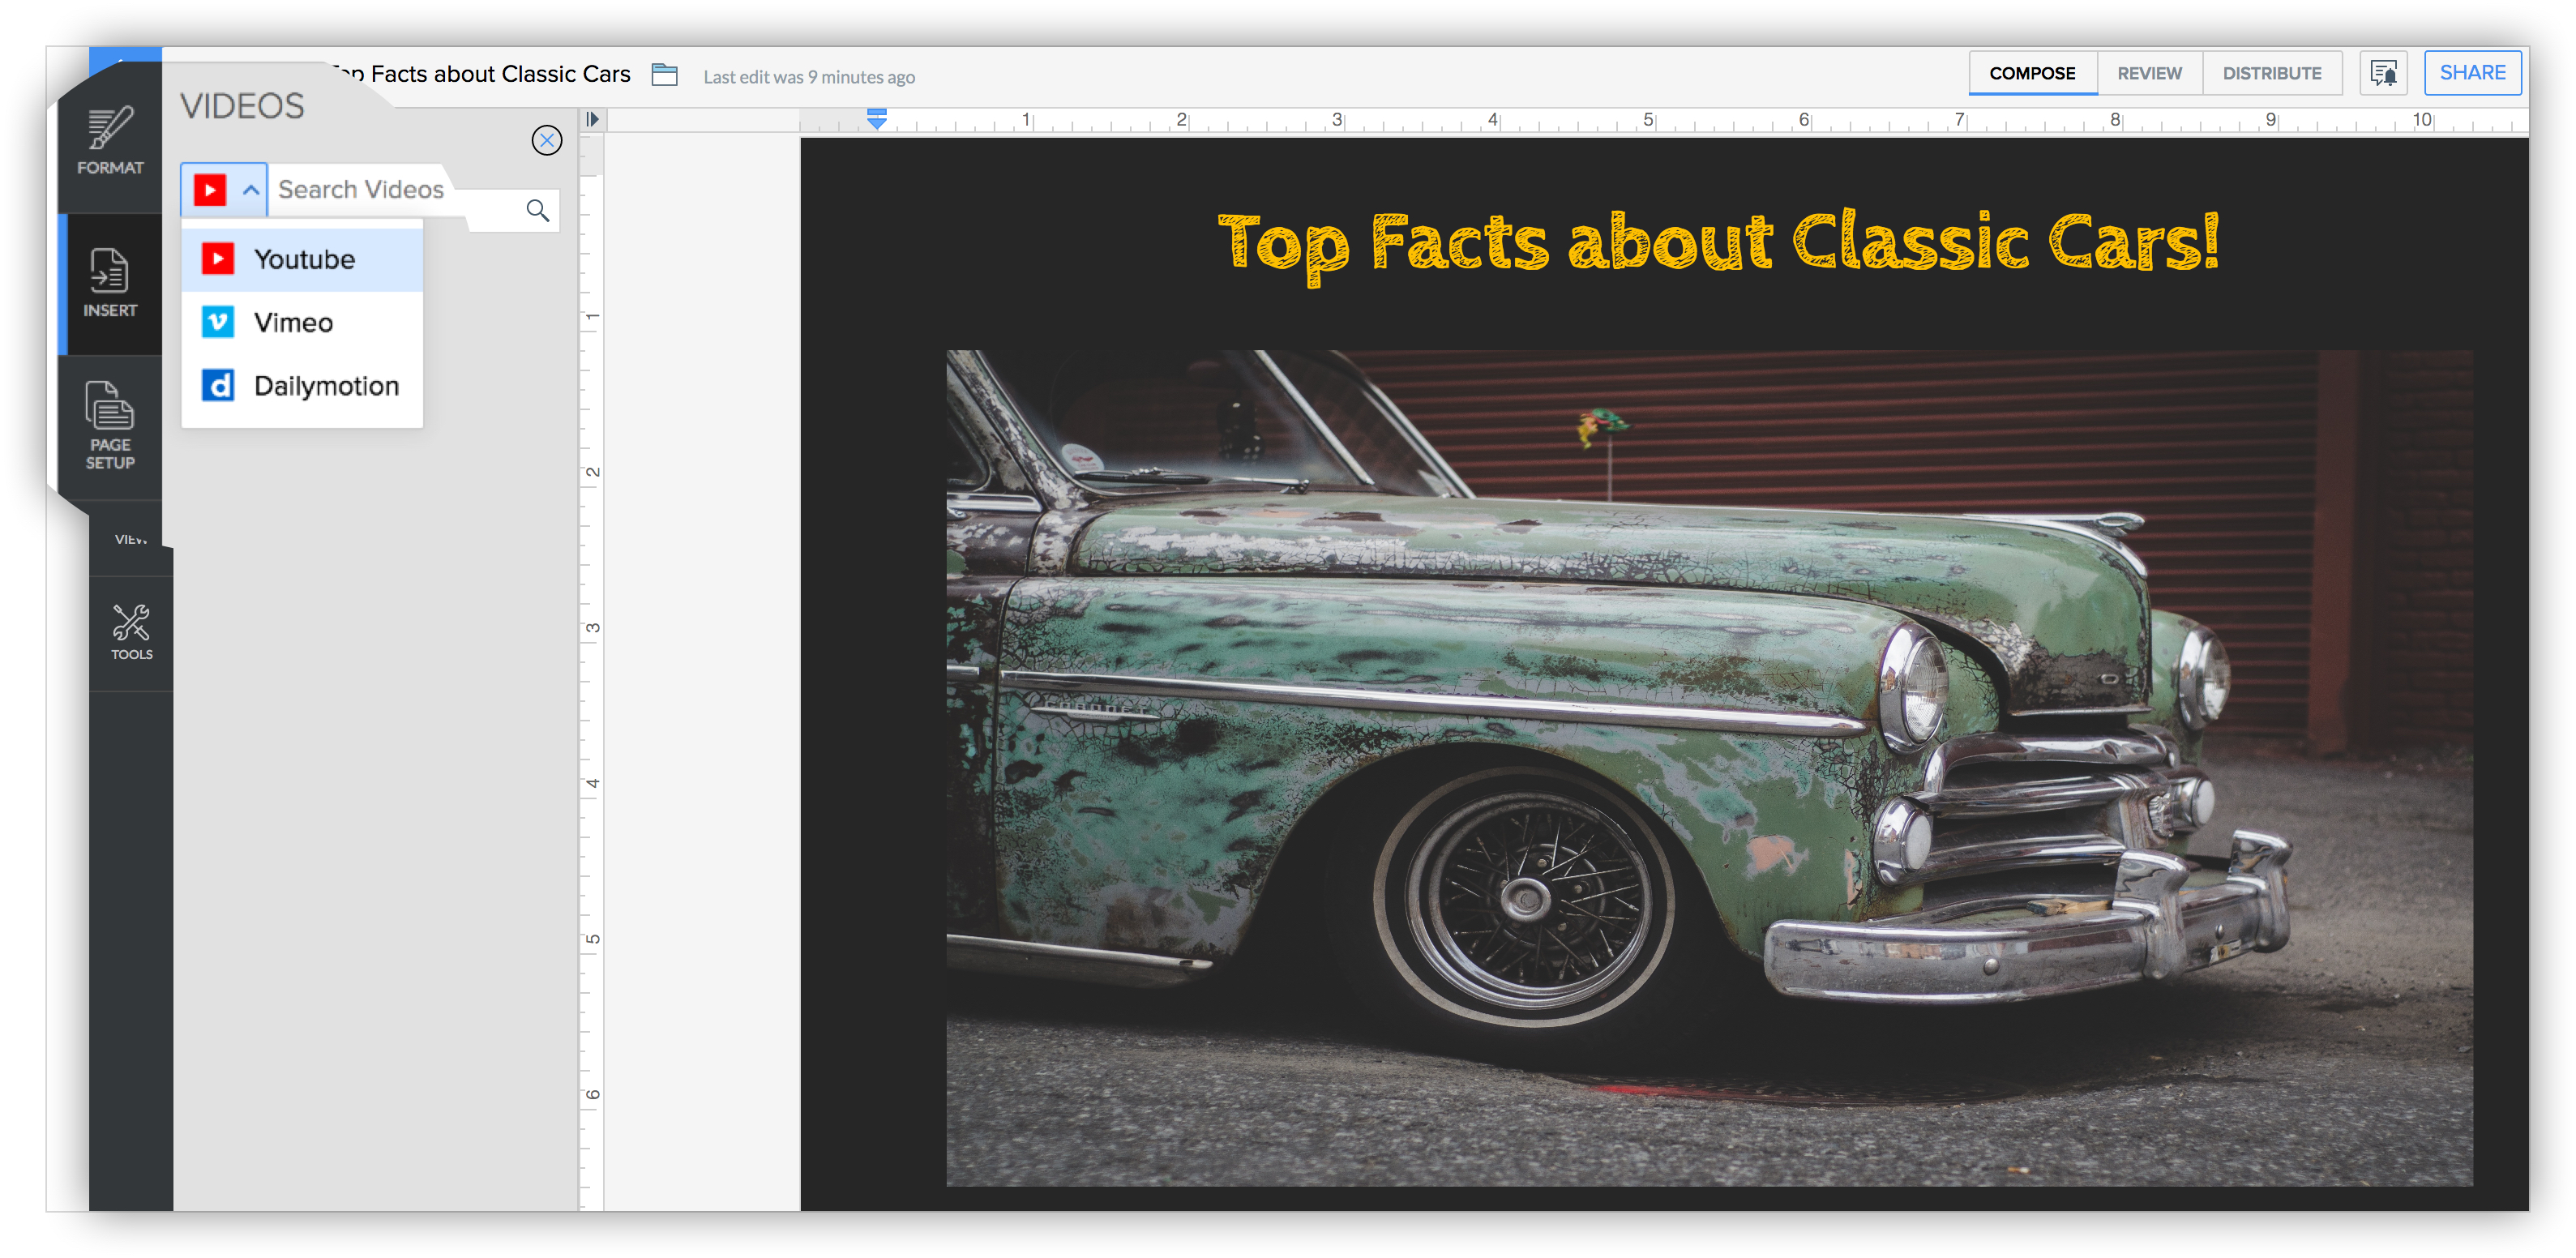Screen dimensions: 2576x1258
Task: Toggle the ruler pane collapse arrow
Action: (592, 119)
